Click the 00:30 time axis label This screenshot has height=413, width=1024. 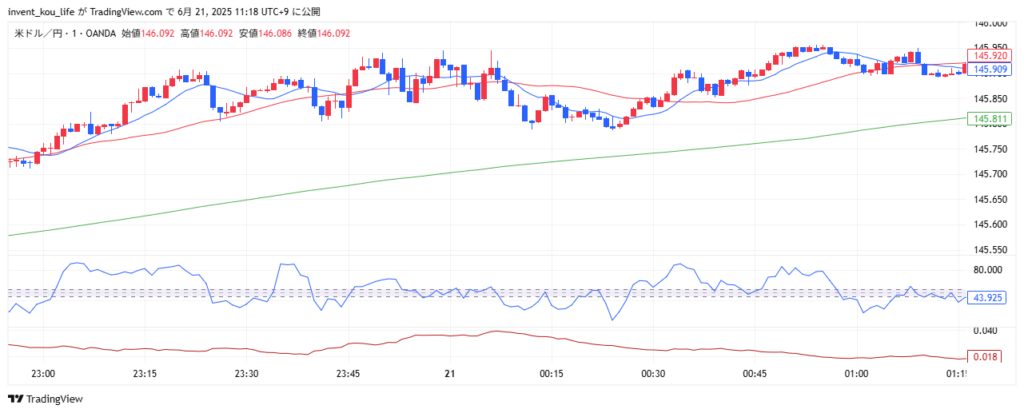(x=652, y=374)
